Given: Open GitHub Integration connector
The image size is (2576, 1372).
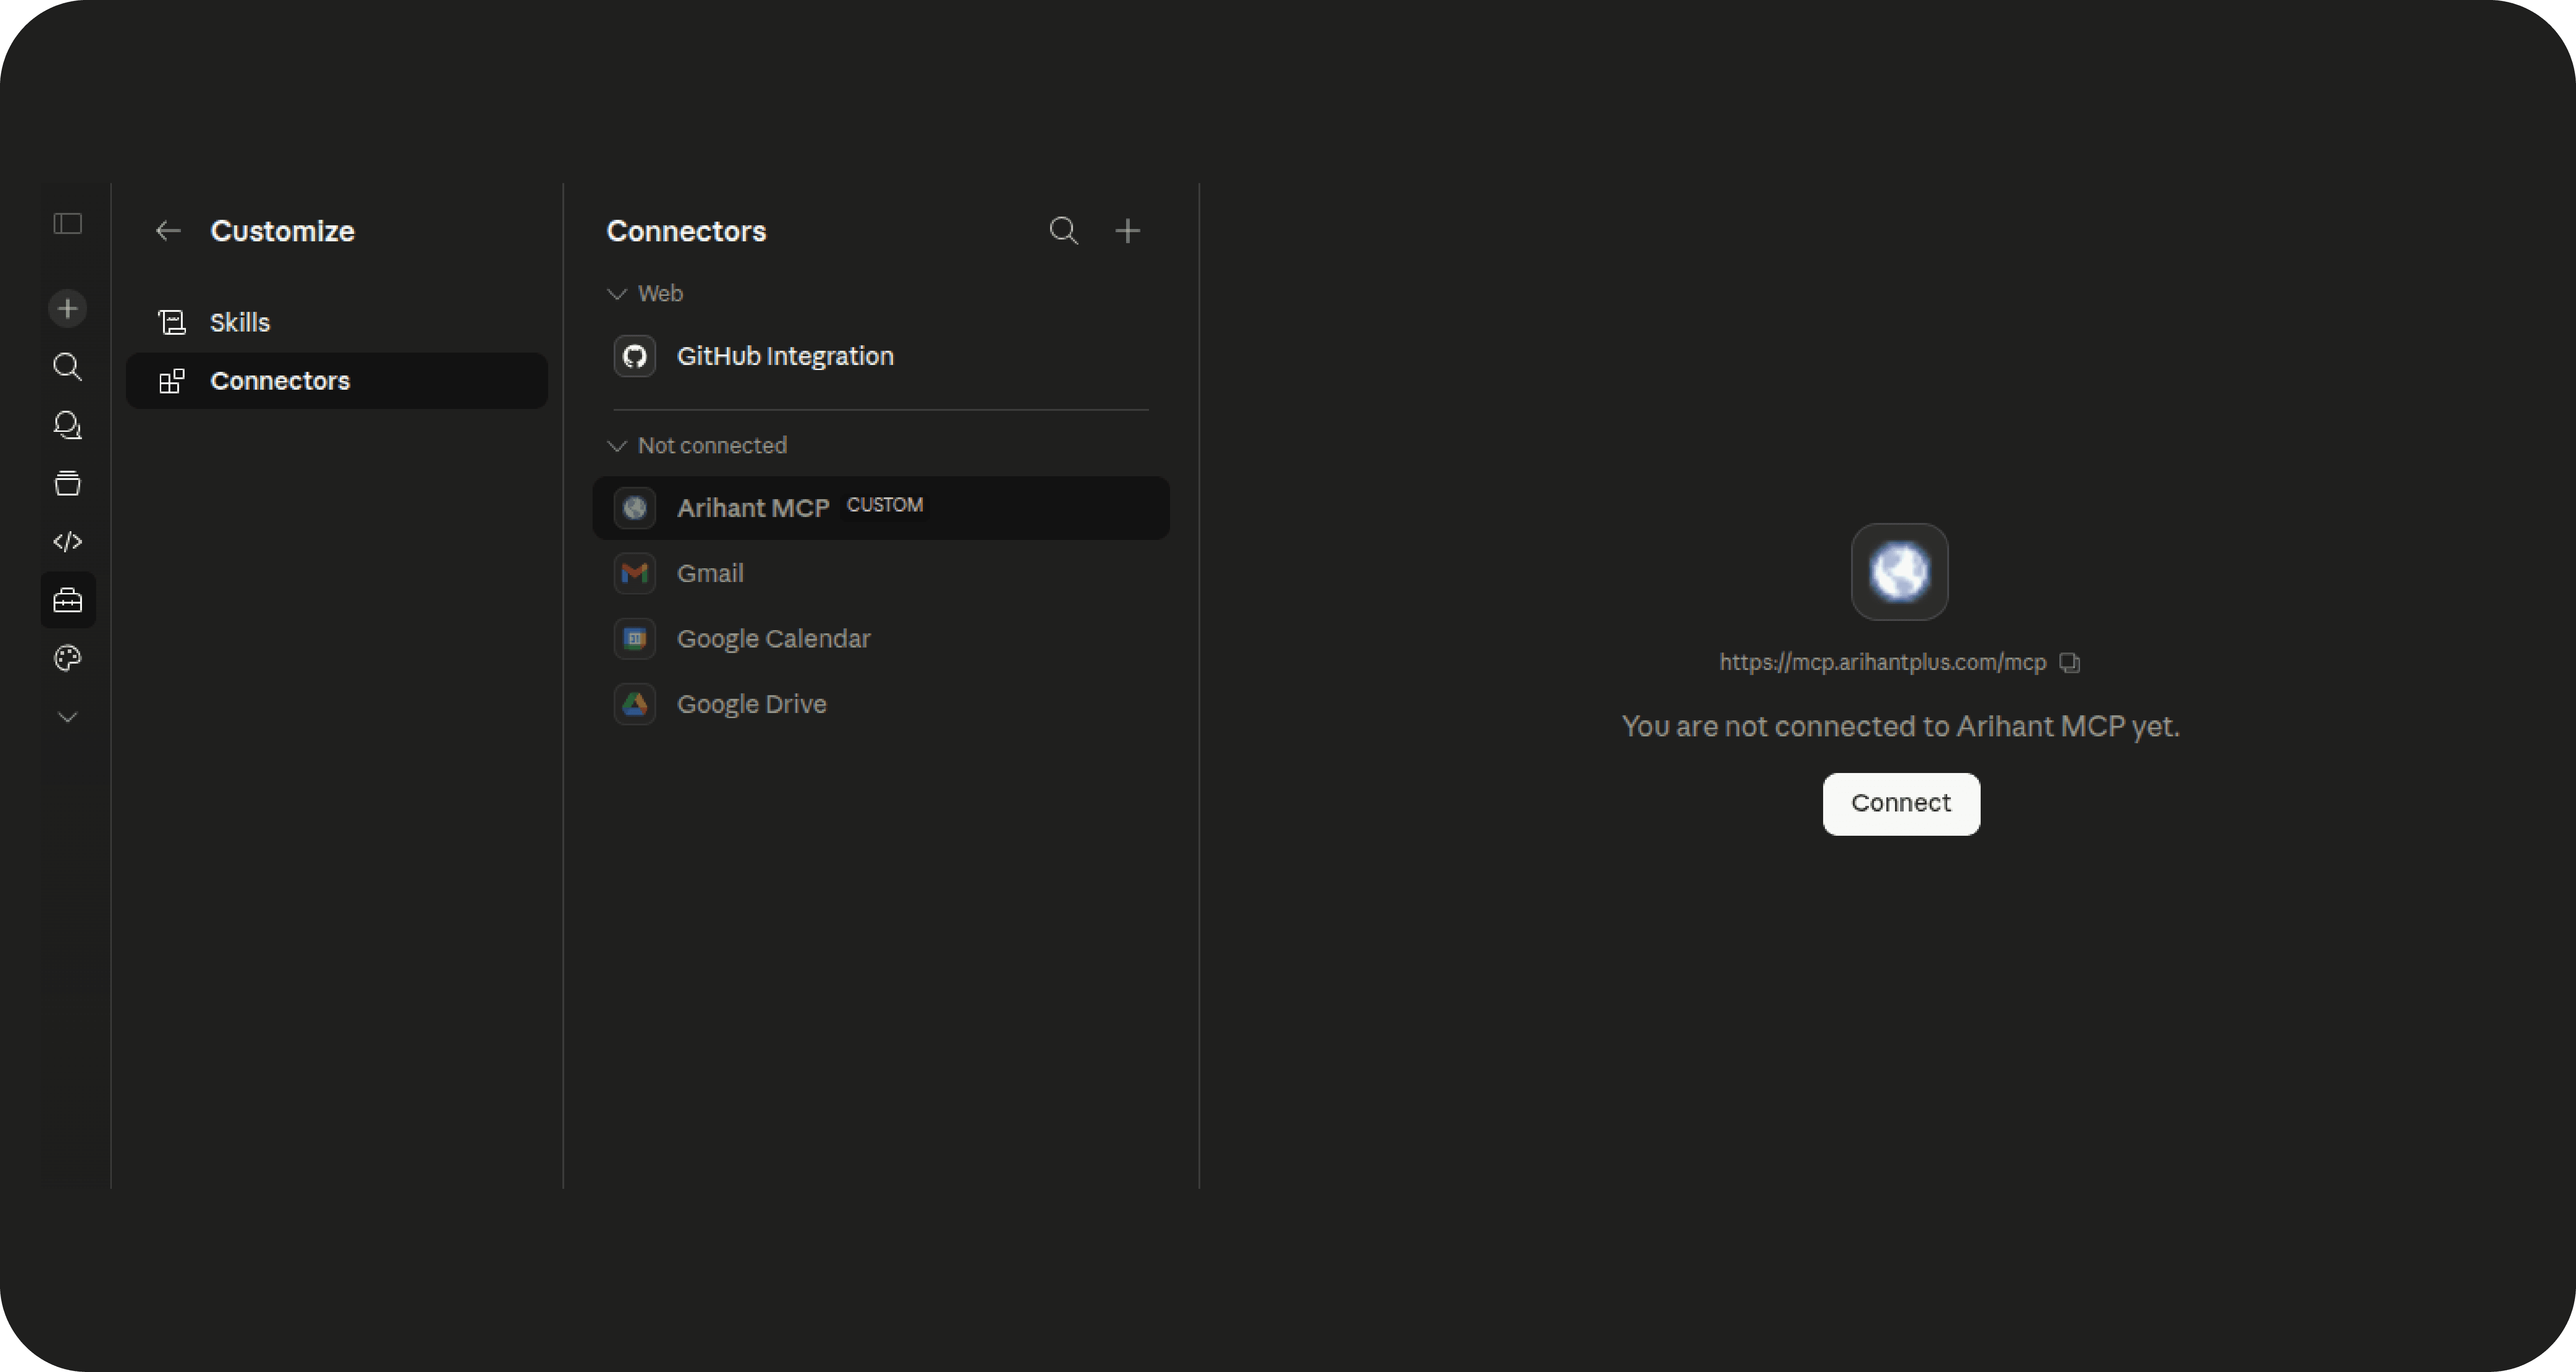Looking at the screenshot, I should tap(881, 356).
